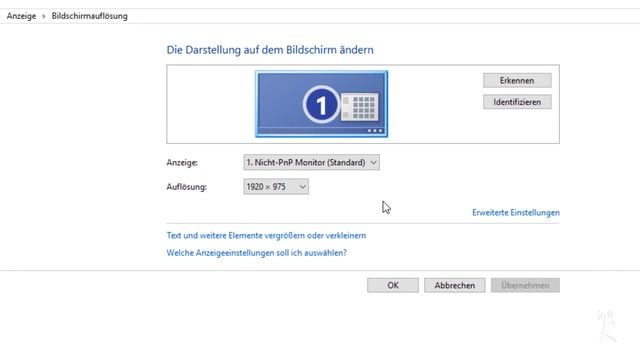
Task: Select monitor 1 thumbnail in display preview
Action: 322,104
